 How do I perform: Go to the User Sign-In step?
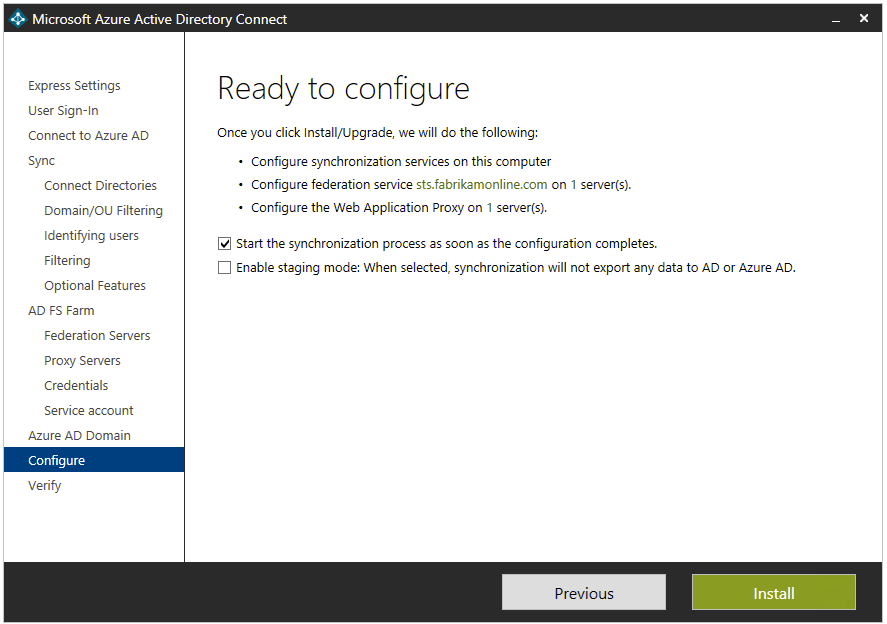click(x=63, y=110)
